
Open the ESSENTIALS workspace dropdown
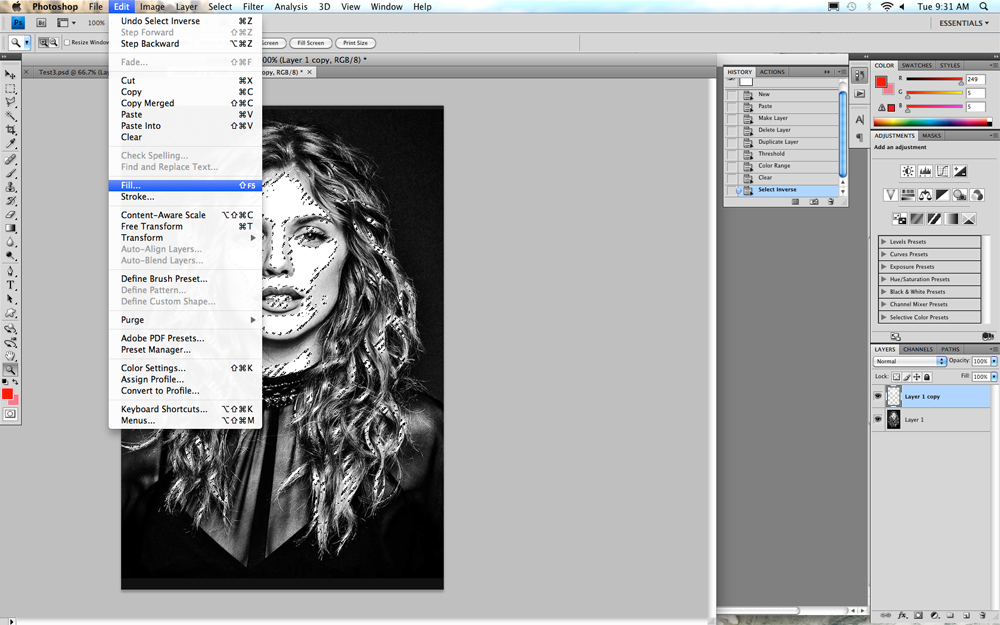[964, 23]
